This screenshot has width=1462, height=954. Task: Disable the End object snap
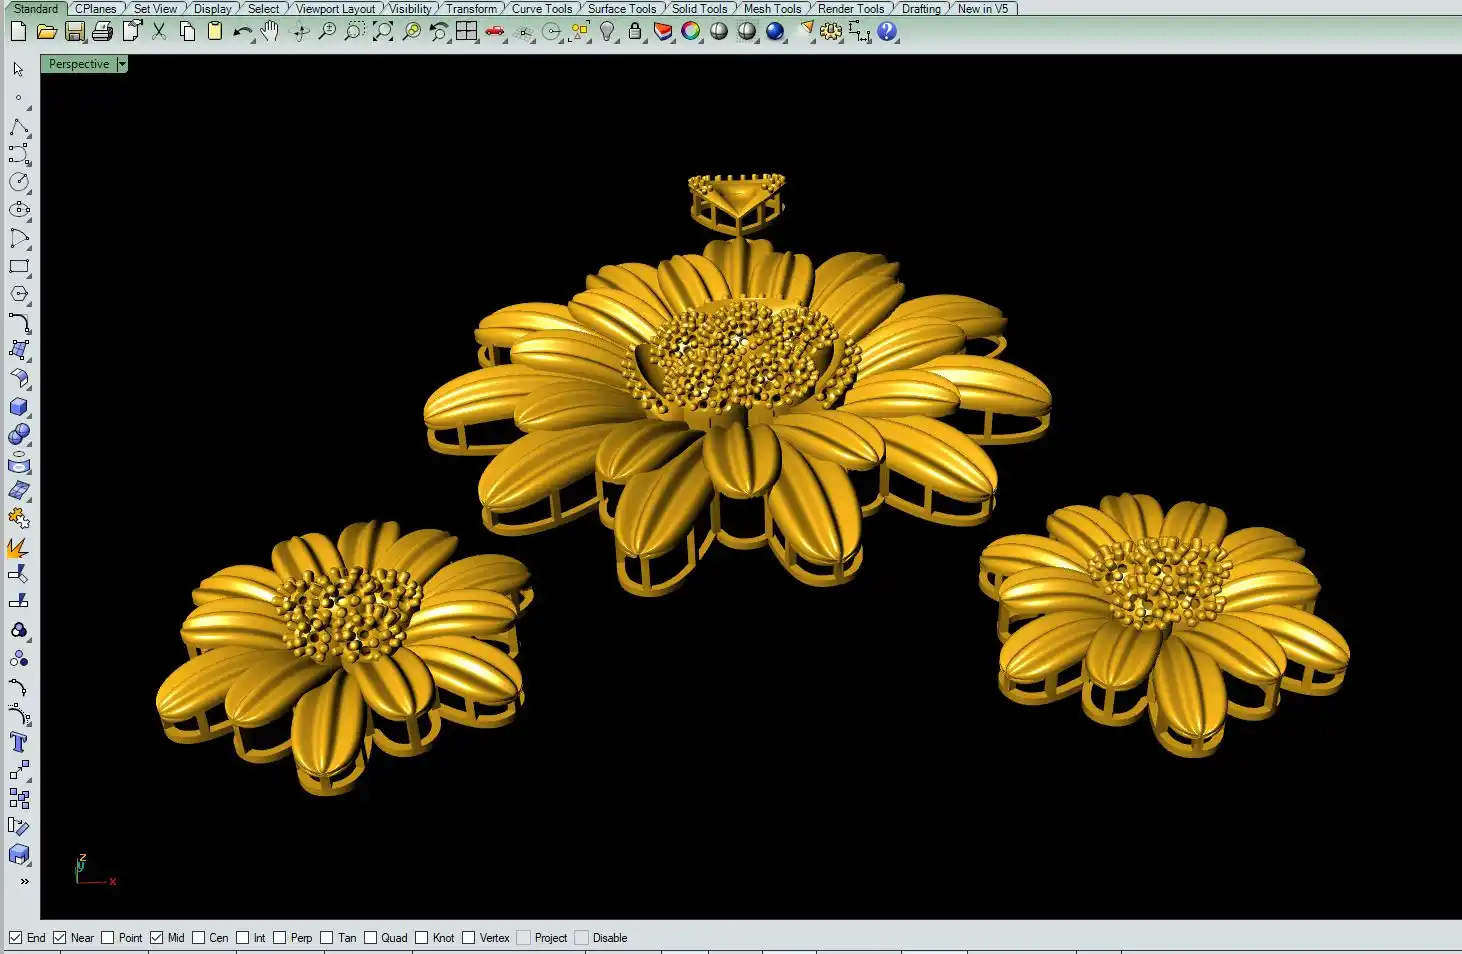coord(16,938)
